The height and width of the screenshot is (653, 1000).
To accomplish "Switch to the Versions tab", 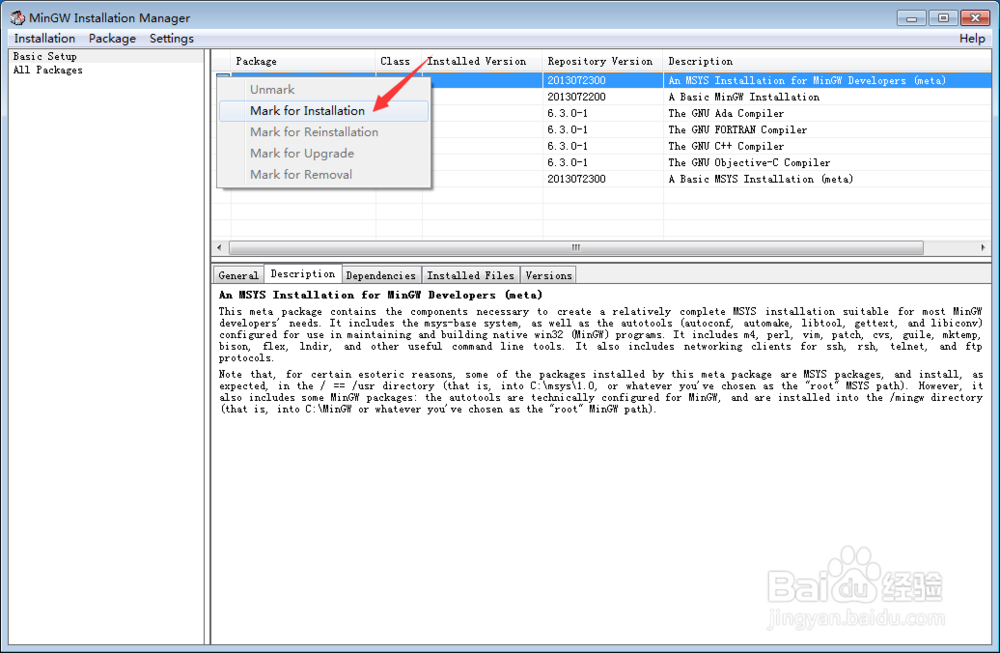I will tap(548, 275).
